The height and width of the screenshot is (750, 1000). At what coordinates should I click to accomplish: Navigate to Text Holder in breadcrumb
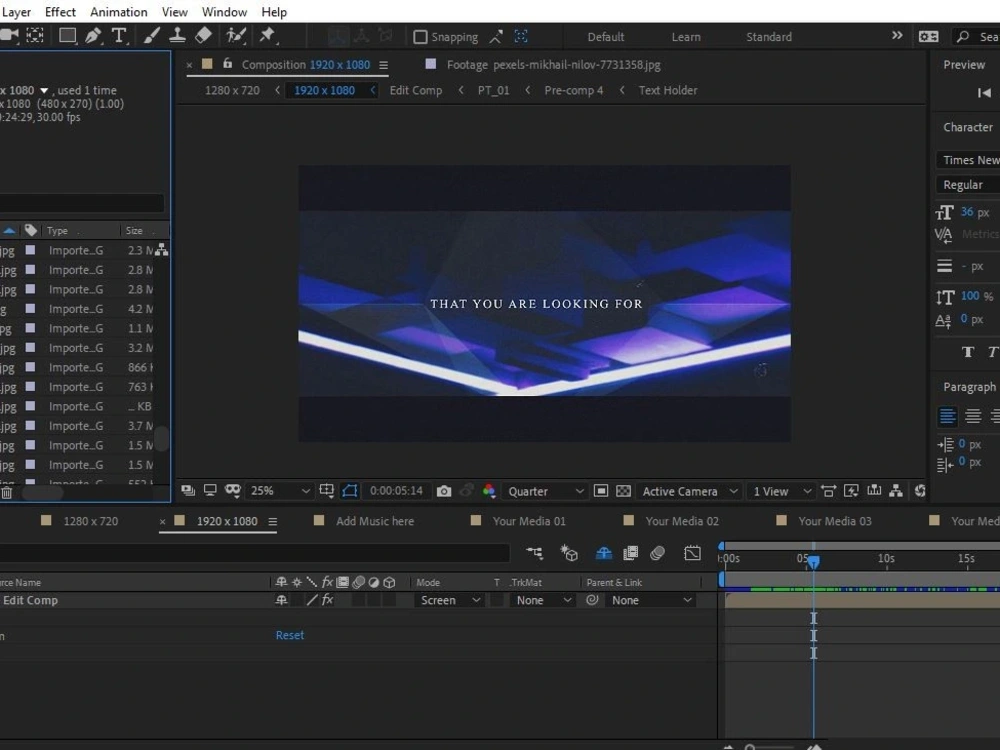click(x=668, y=91)
